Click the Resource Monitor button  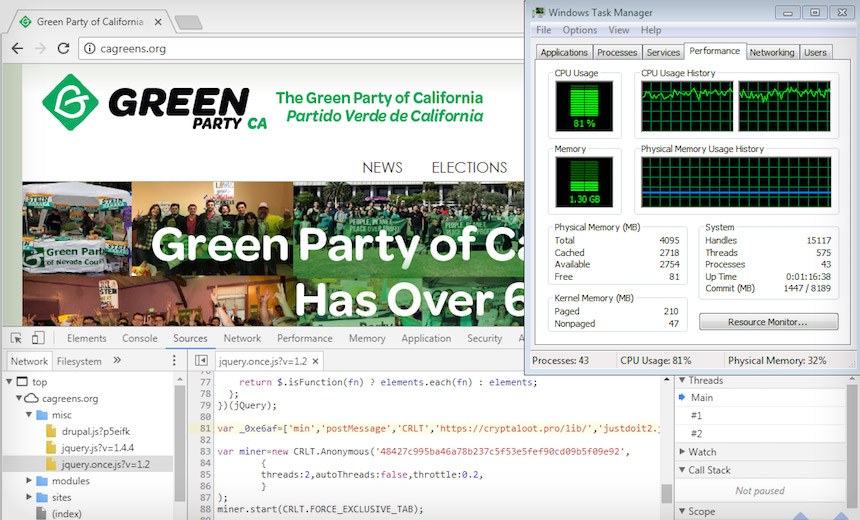(x=768, y=322)
